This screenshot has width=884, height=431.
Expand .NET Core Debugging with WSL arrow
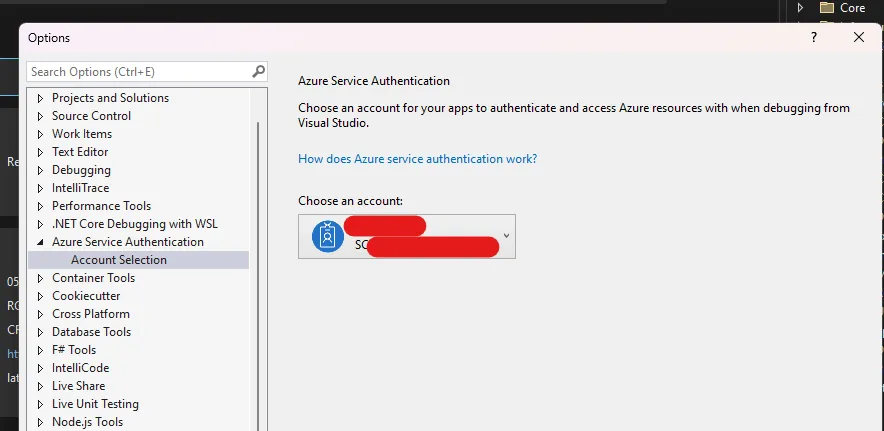coord(40,225)
